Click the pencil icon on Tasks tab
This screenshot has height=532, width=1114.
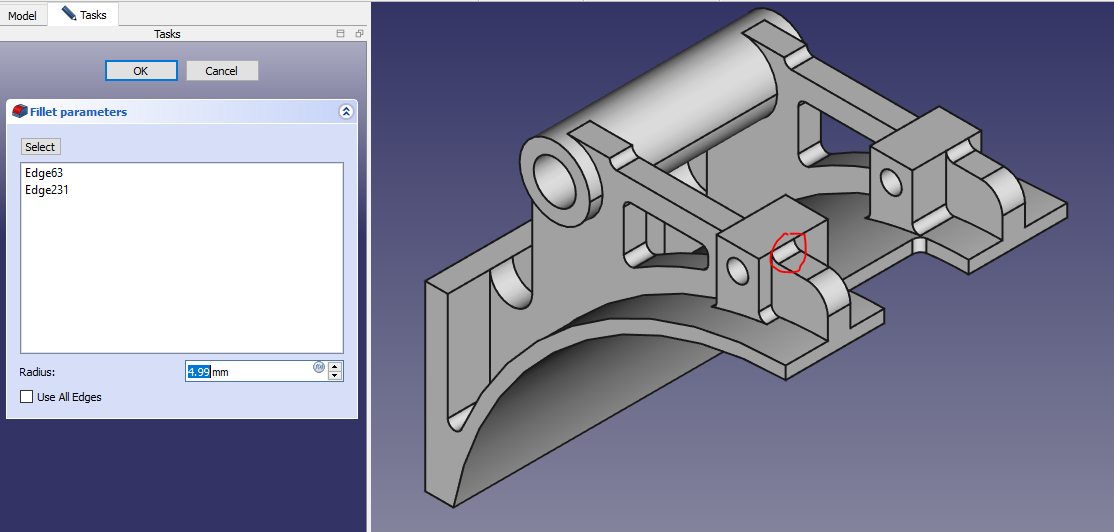pyautogui.click(x=69, y=14)
